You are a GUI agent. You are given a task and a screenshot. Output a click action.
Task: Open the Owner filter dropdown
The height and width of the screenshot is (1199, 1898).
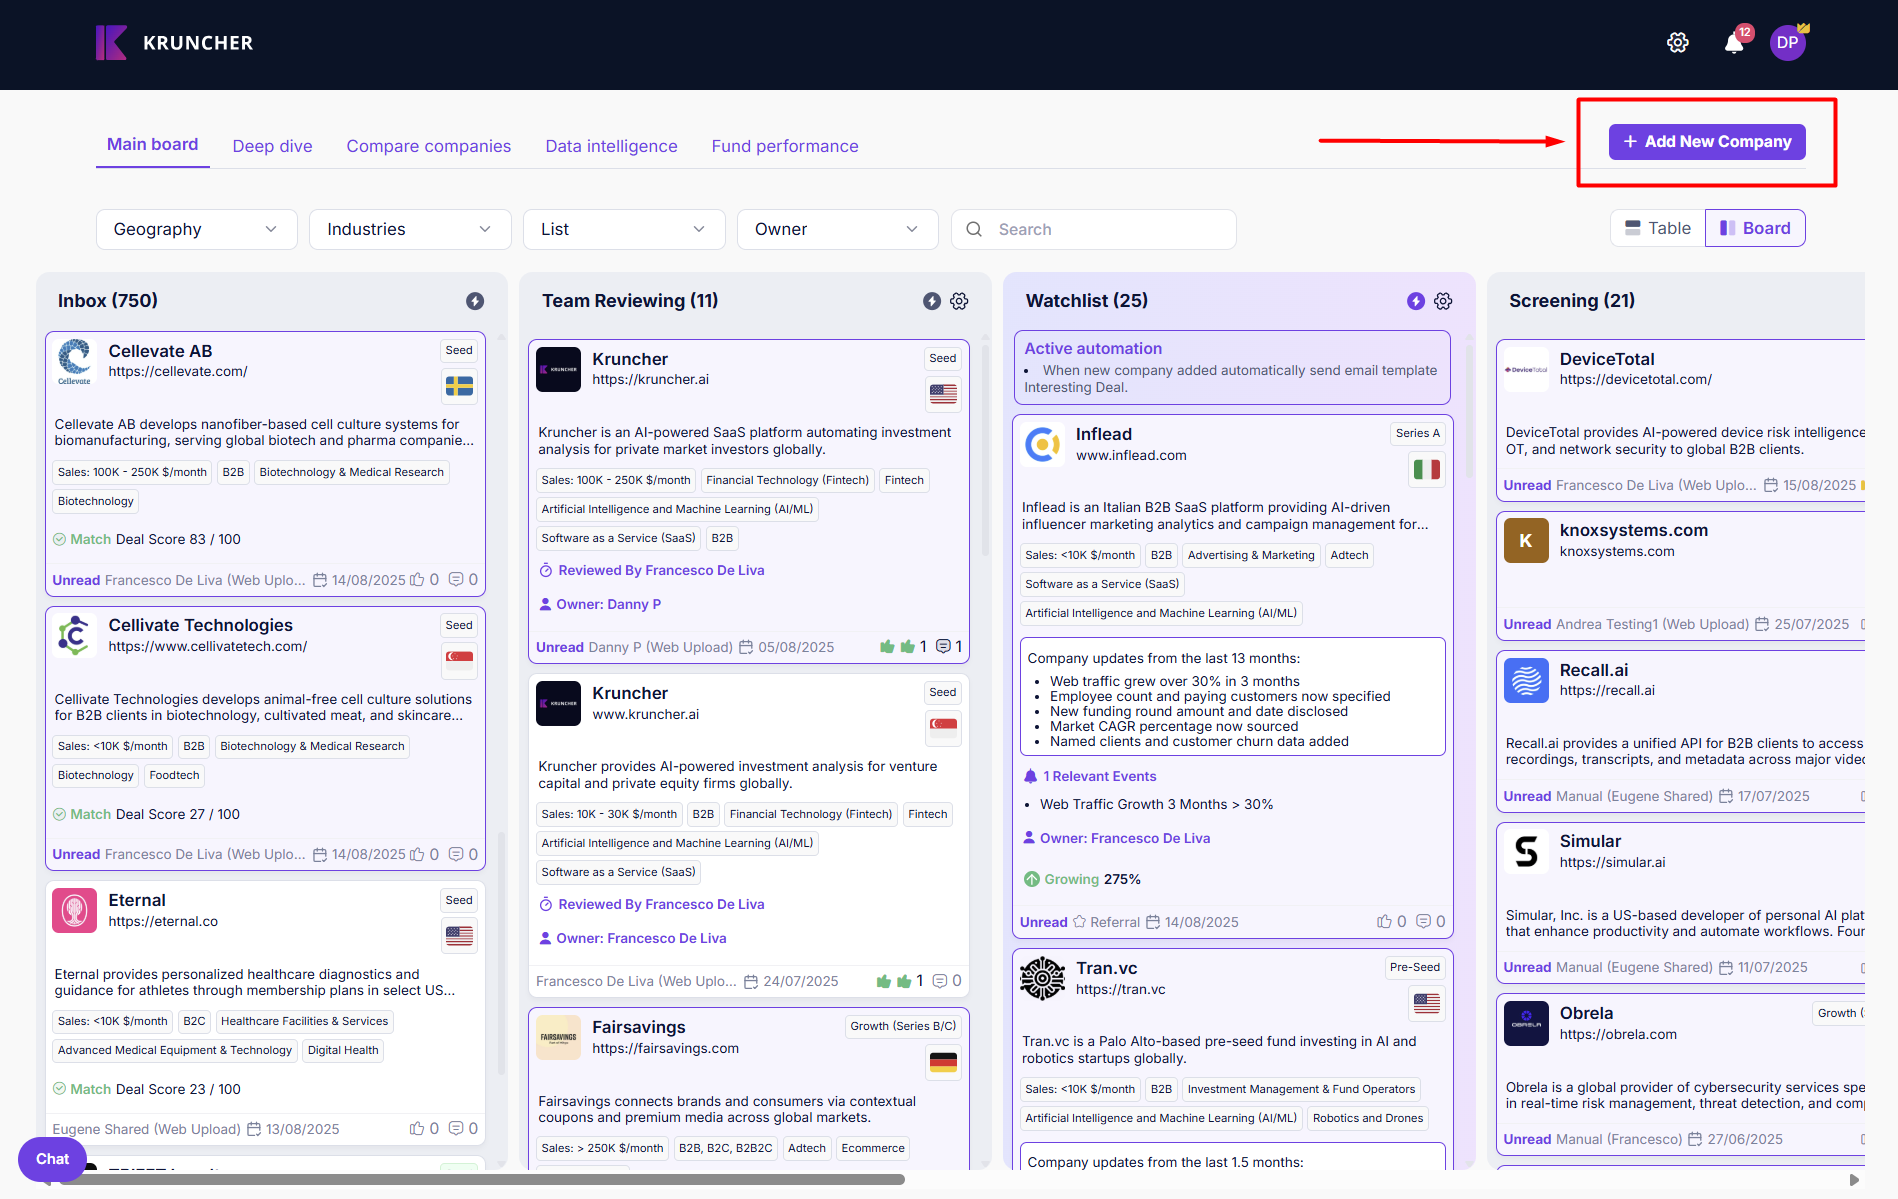(x=837, y=229)
